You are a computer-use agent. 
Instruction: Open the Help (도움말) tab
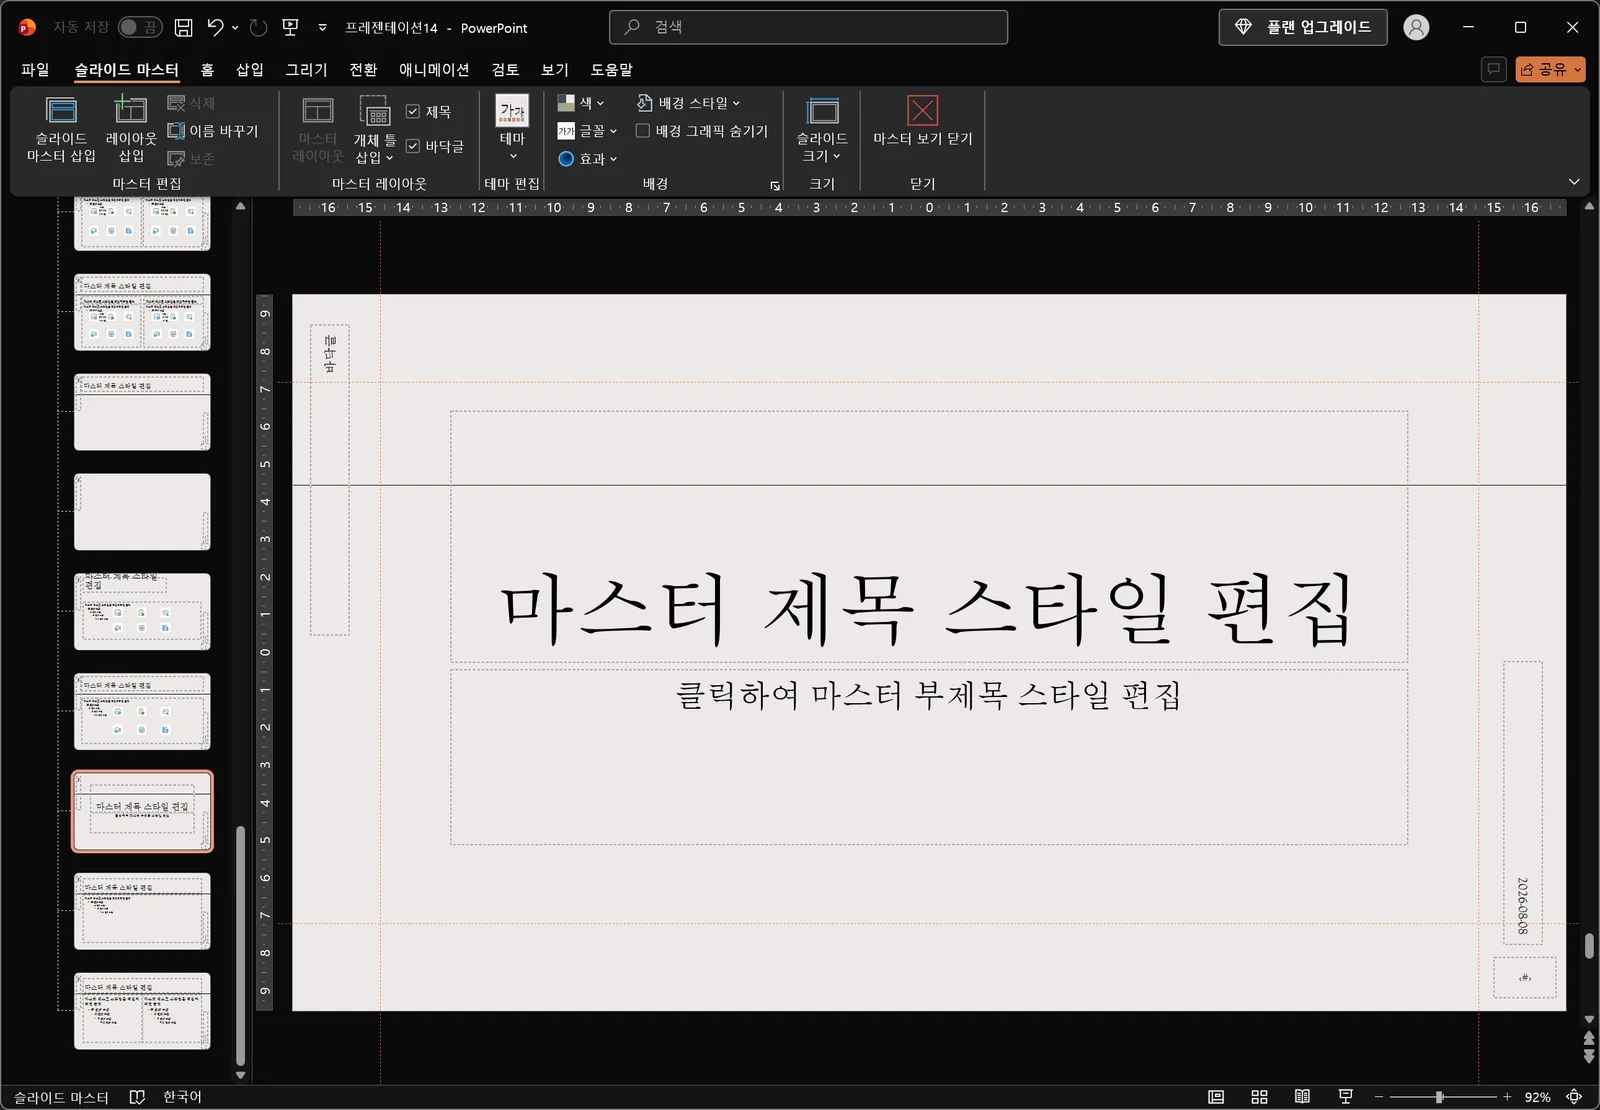click(x=611, y=69)
